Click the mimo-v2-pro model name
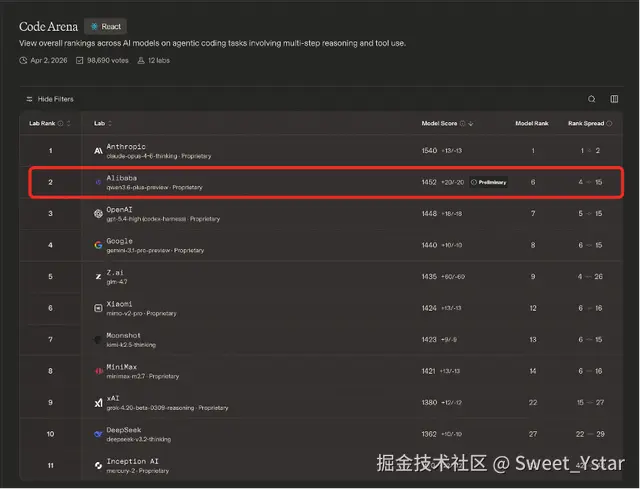This screenshot has height=489, width=640. click(124, 313)
